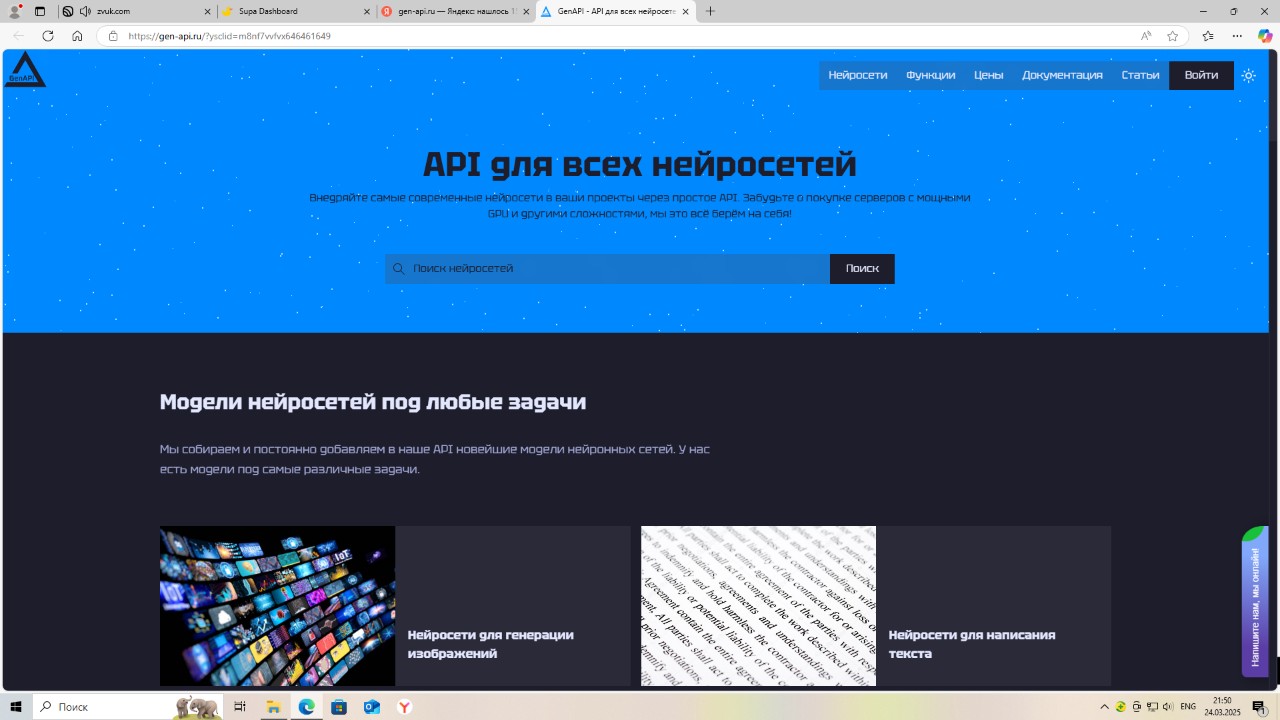Switch the ENG input language

1188,707
